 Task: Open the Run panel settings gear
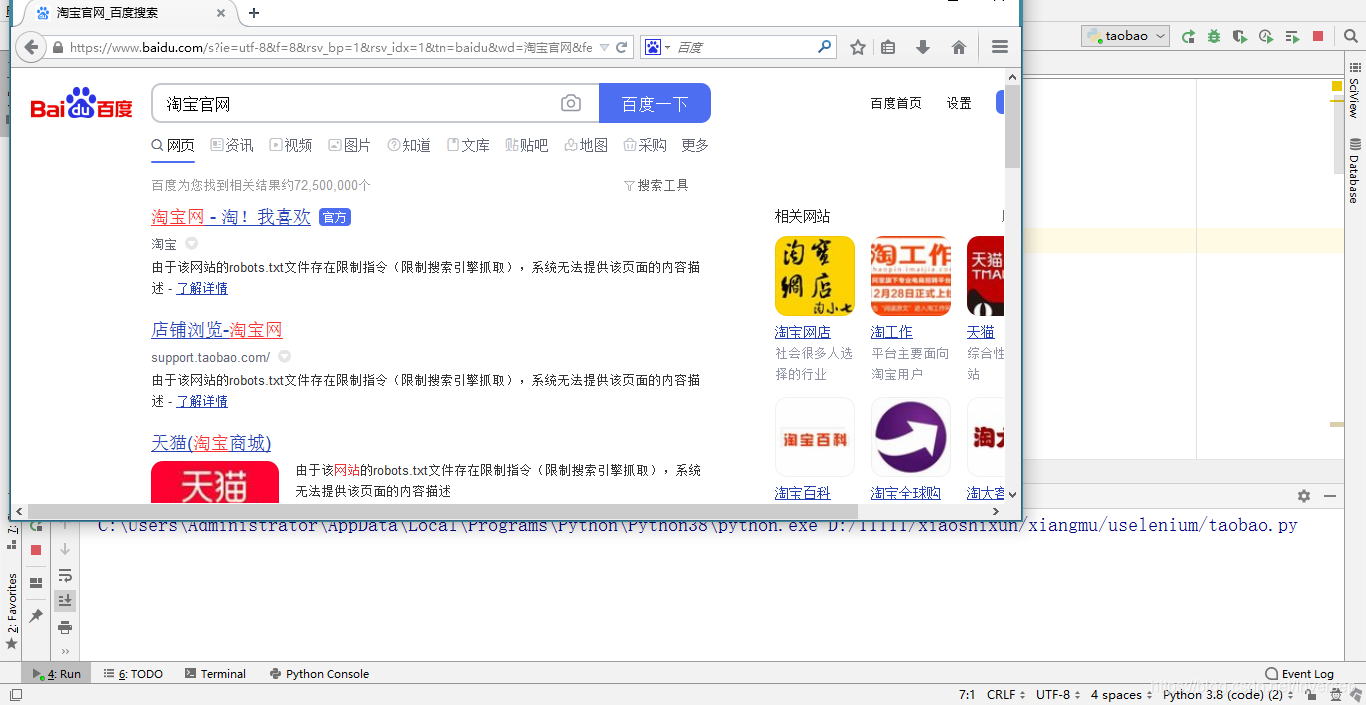point(1303,496)
